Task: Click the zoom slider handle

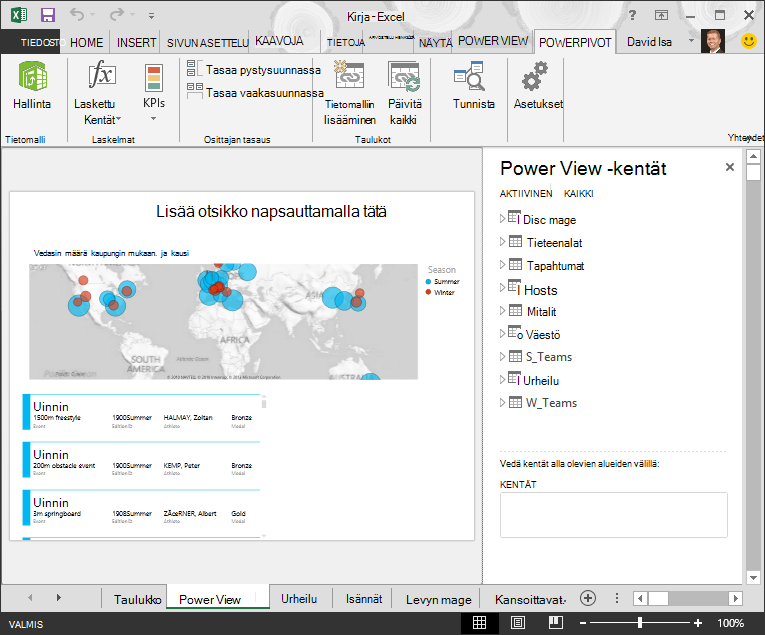Action: tap(640, 623)
